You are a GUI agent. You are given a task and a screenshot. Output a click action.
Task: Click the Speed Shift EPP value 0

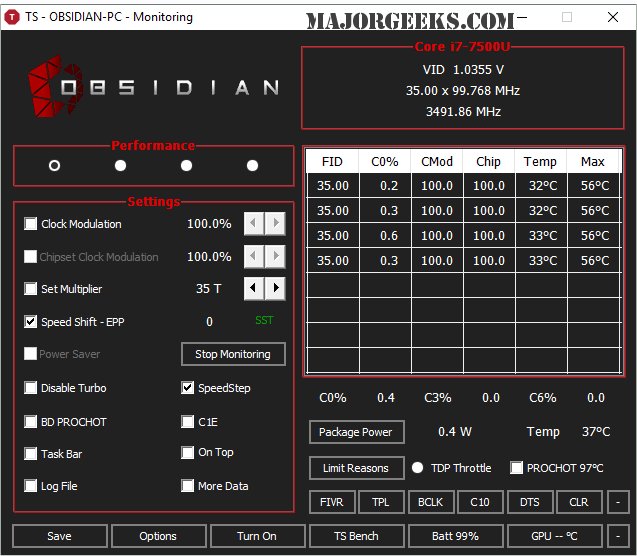209,322
